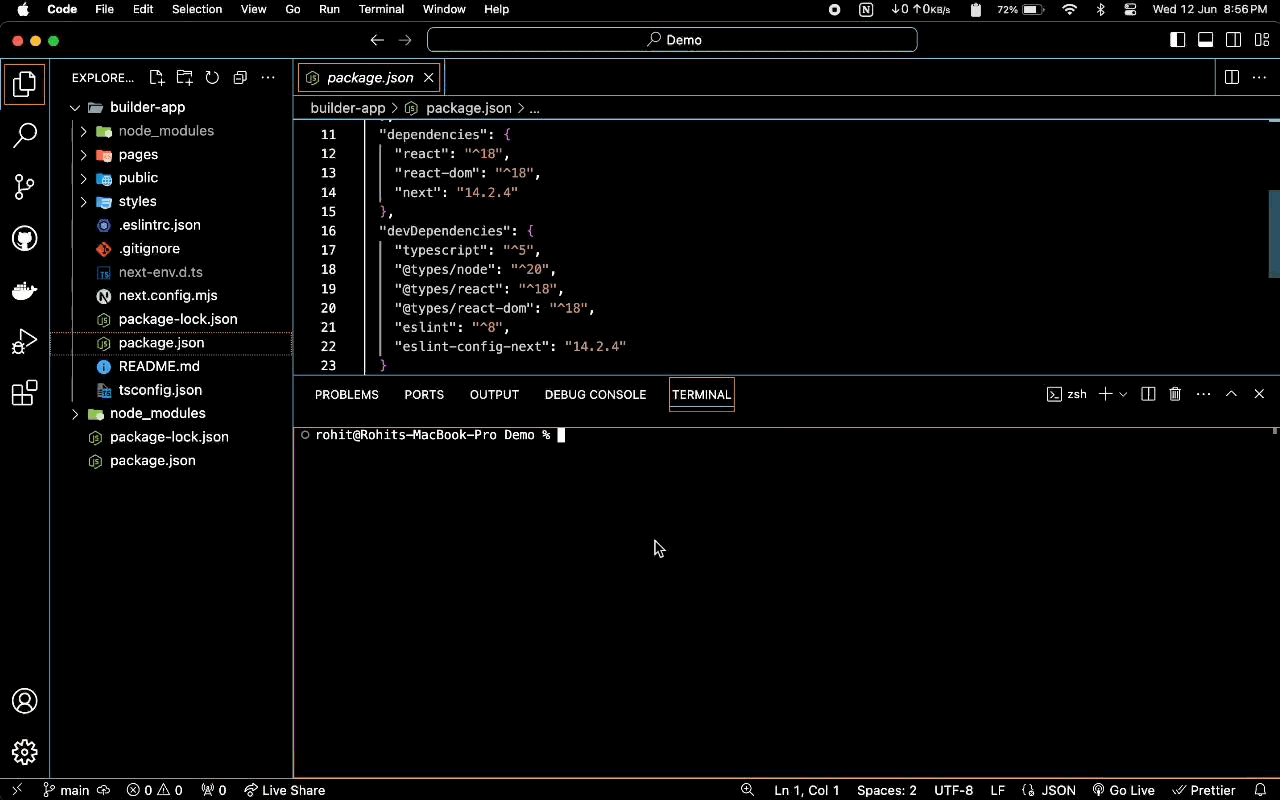Open the Manage gear icon
The width and height of the screenshot is (1280, 800).
point(25,752)
